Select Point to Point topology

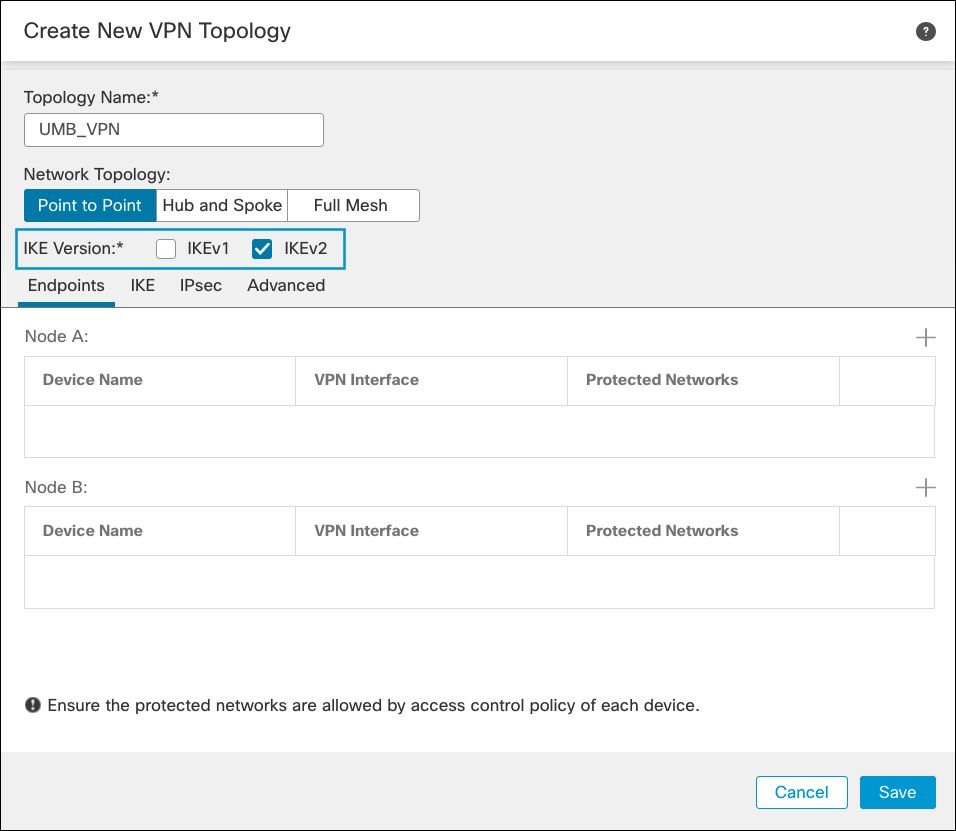click(x=89, y=205)
